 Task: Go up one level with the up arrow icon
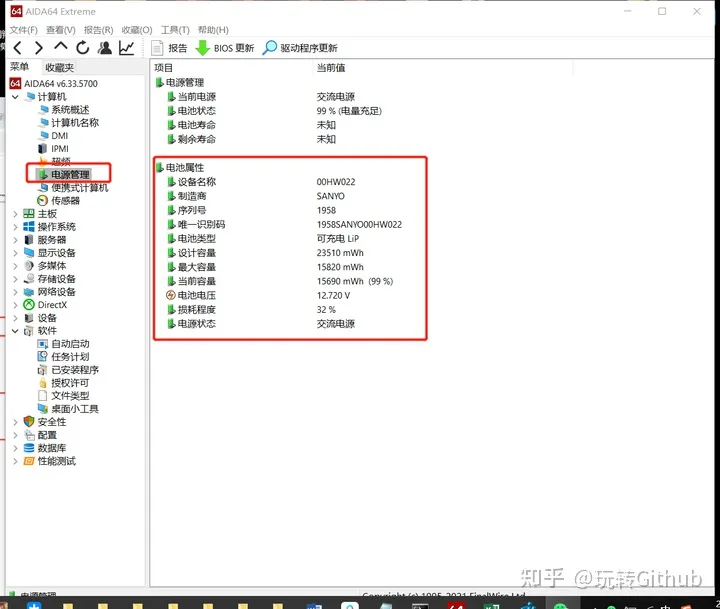click(61, 46)
